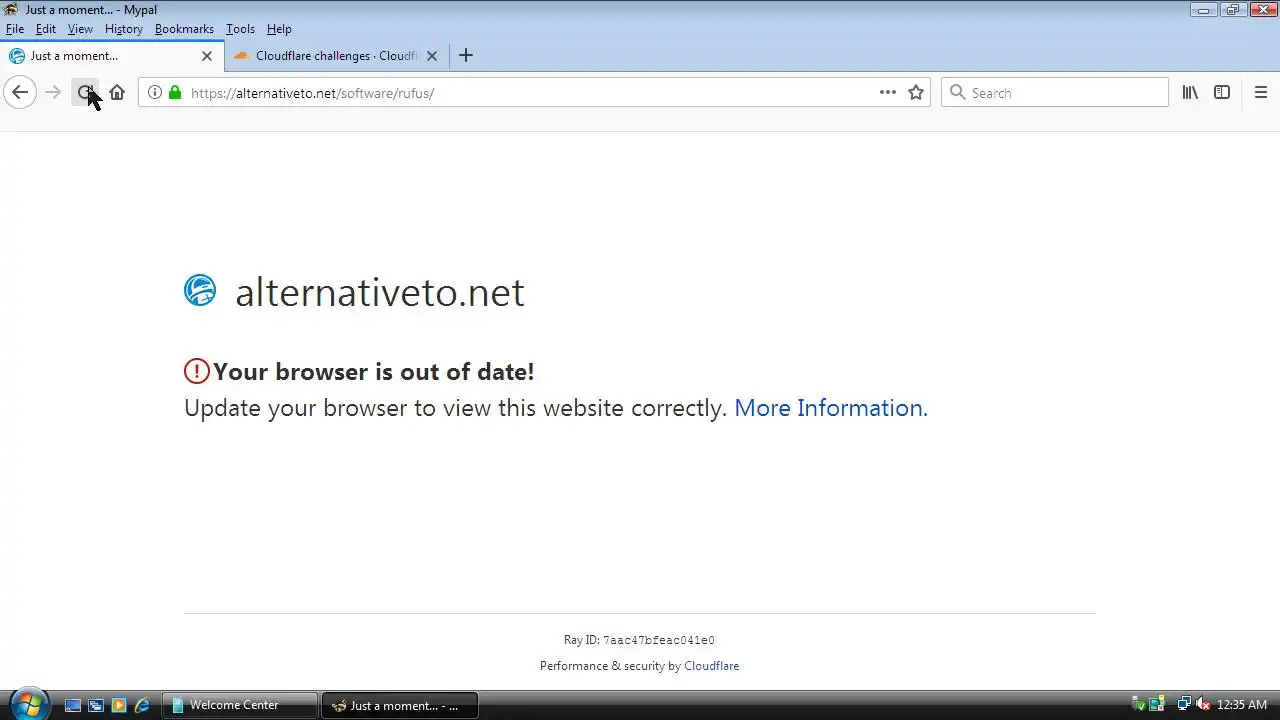The image size is (1280, 720).
Task: Reload the current page
Action: [x=85, y=93]
